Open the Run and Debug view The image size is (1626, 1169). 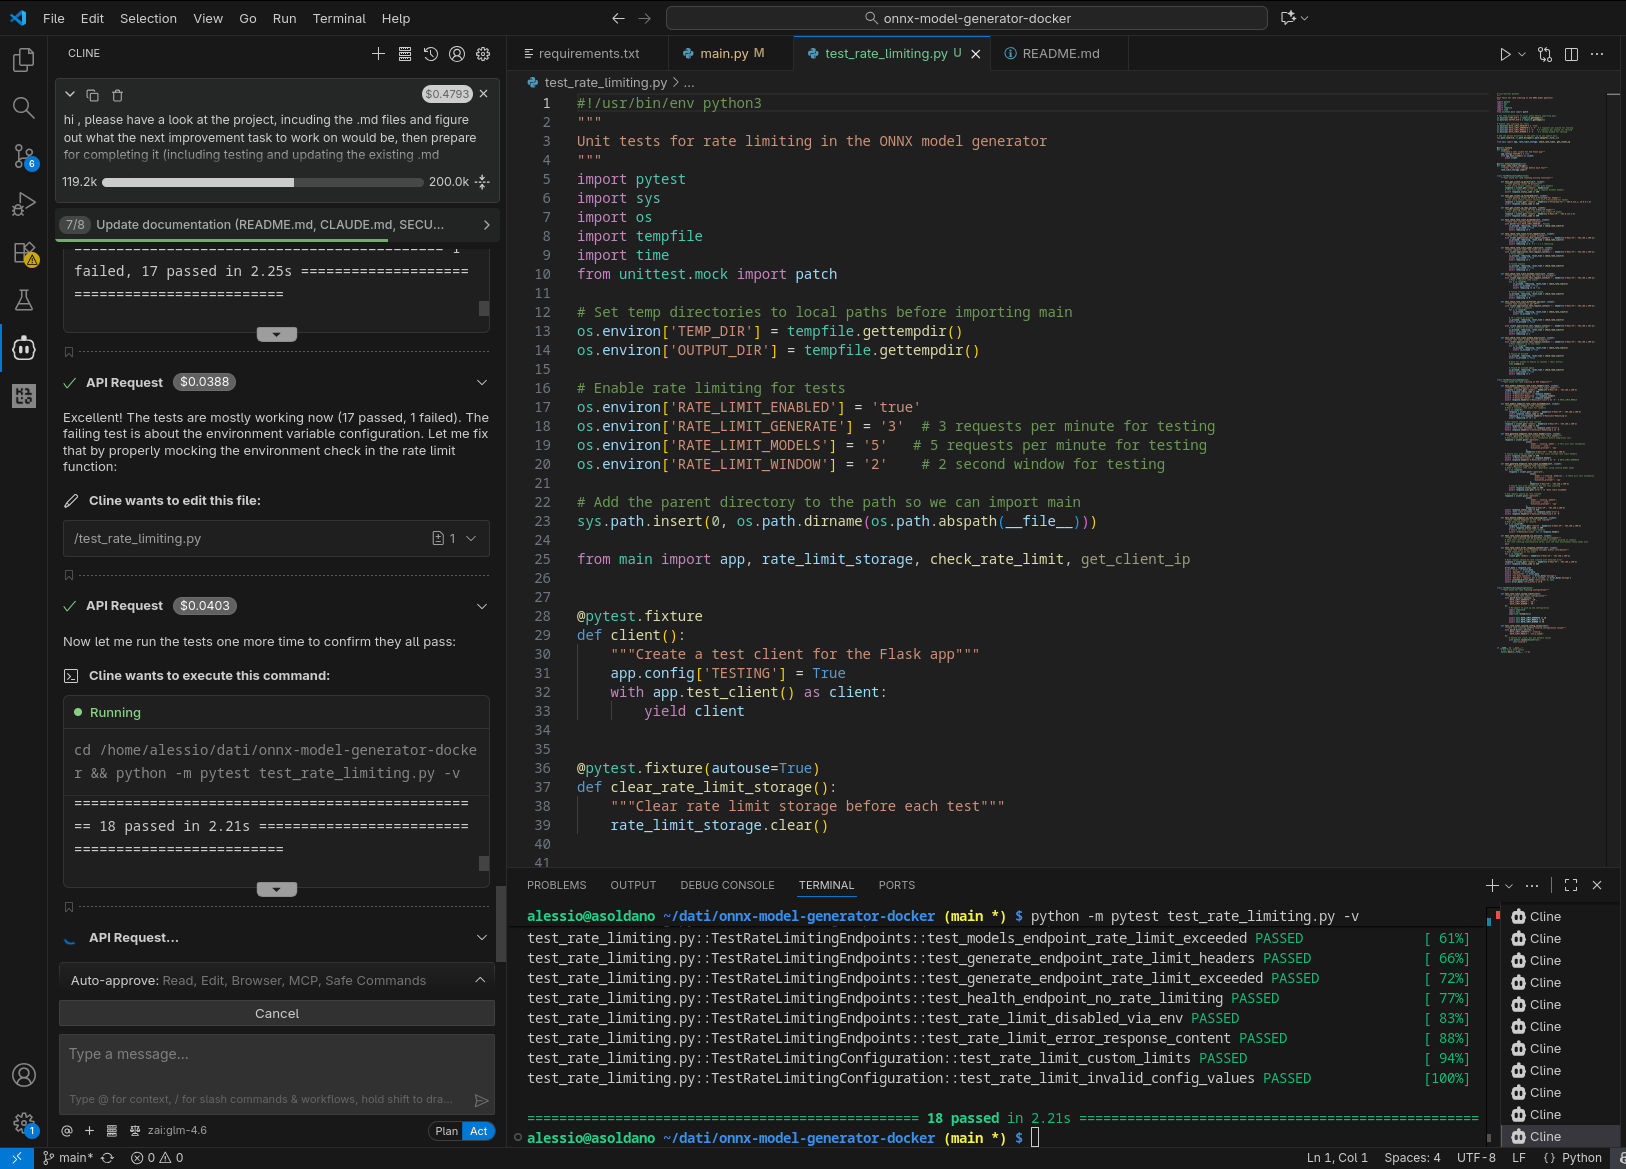(23, 204)
